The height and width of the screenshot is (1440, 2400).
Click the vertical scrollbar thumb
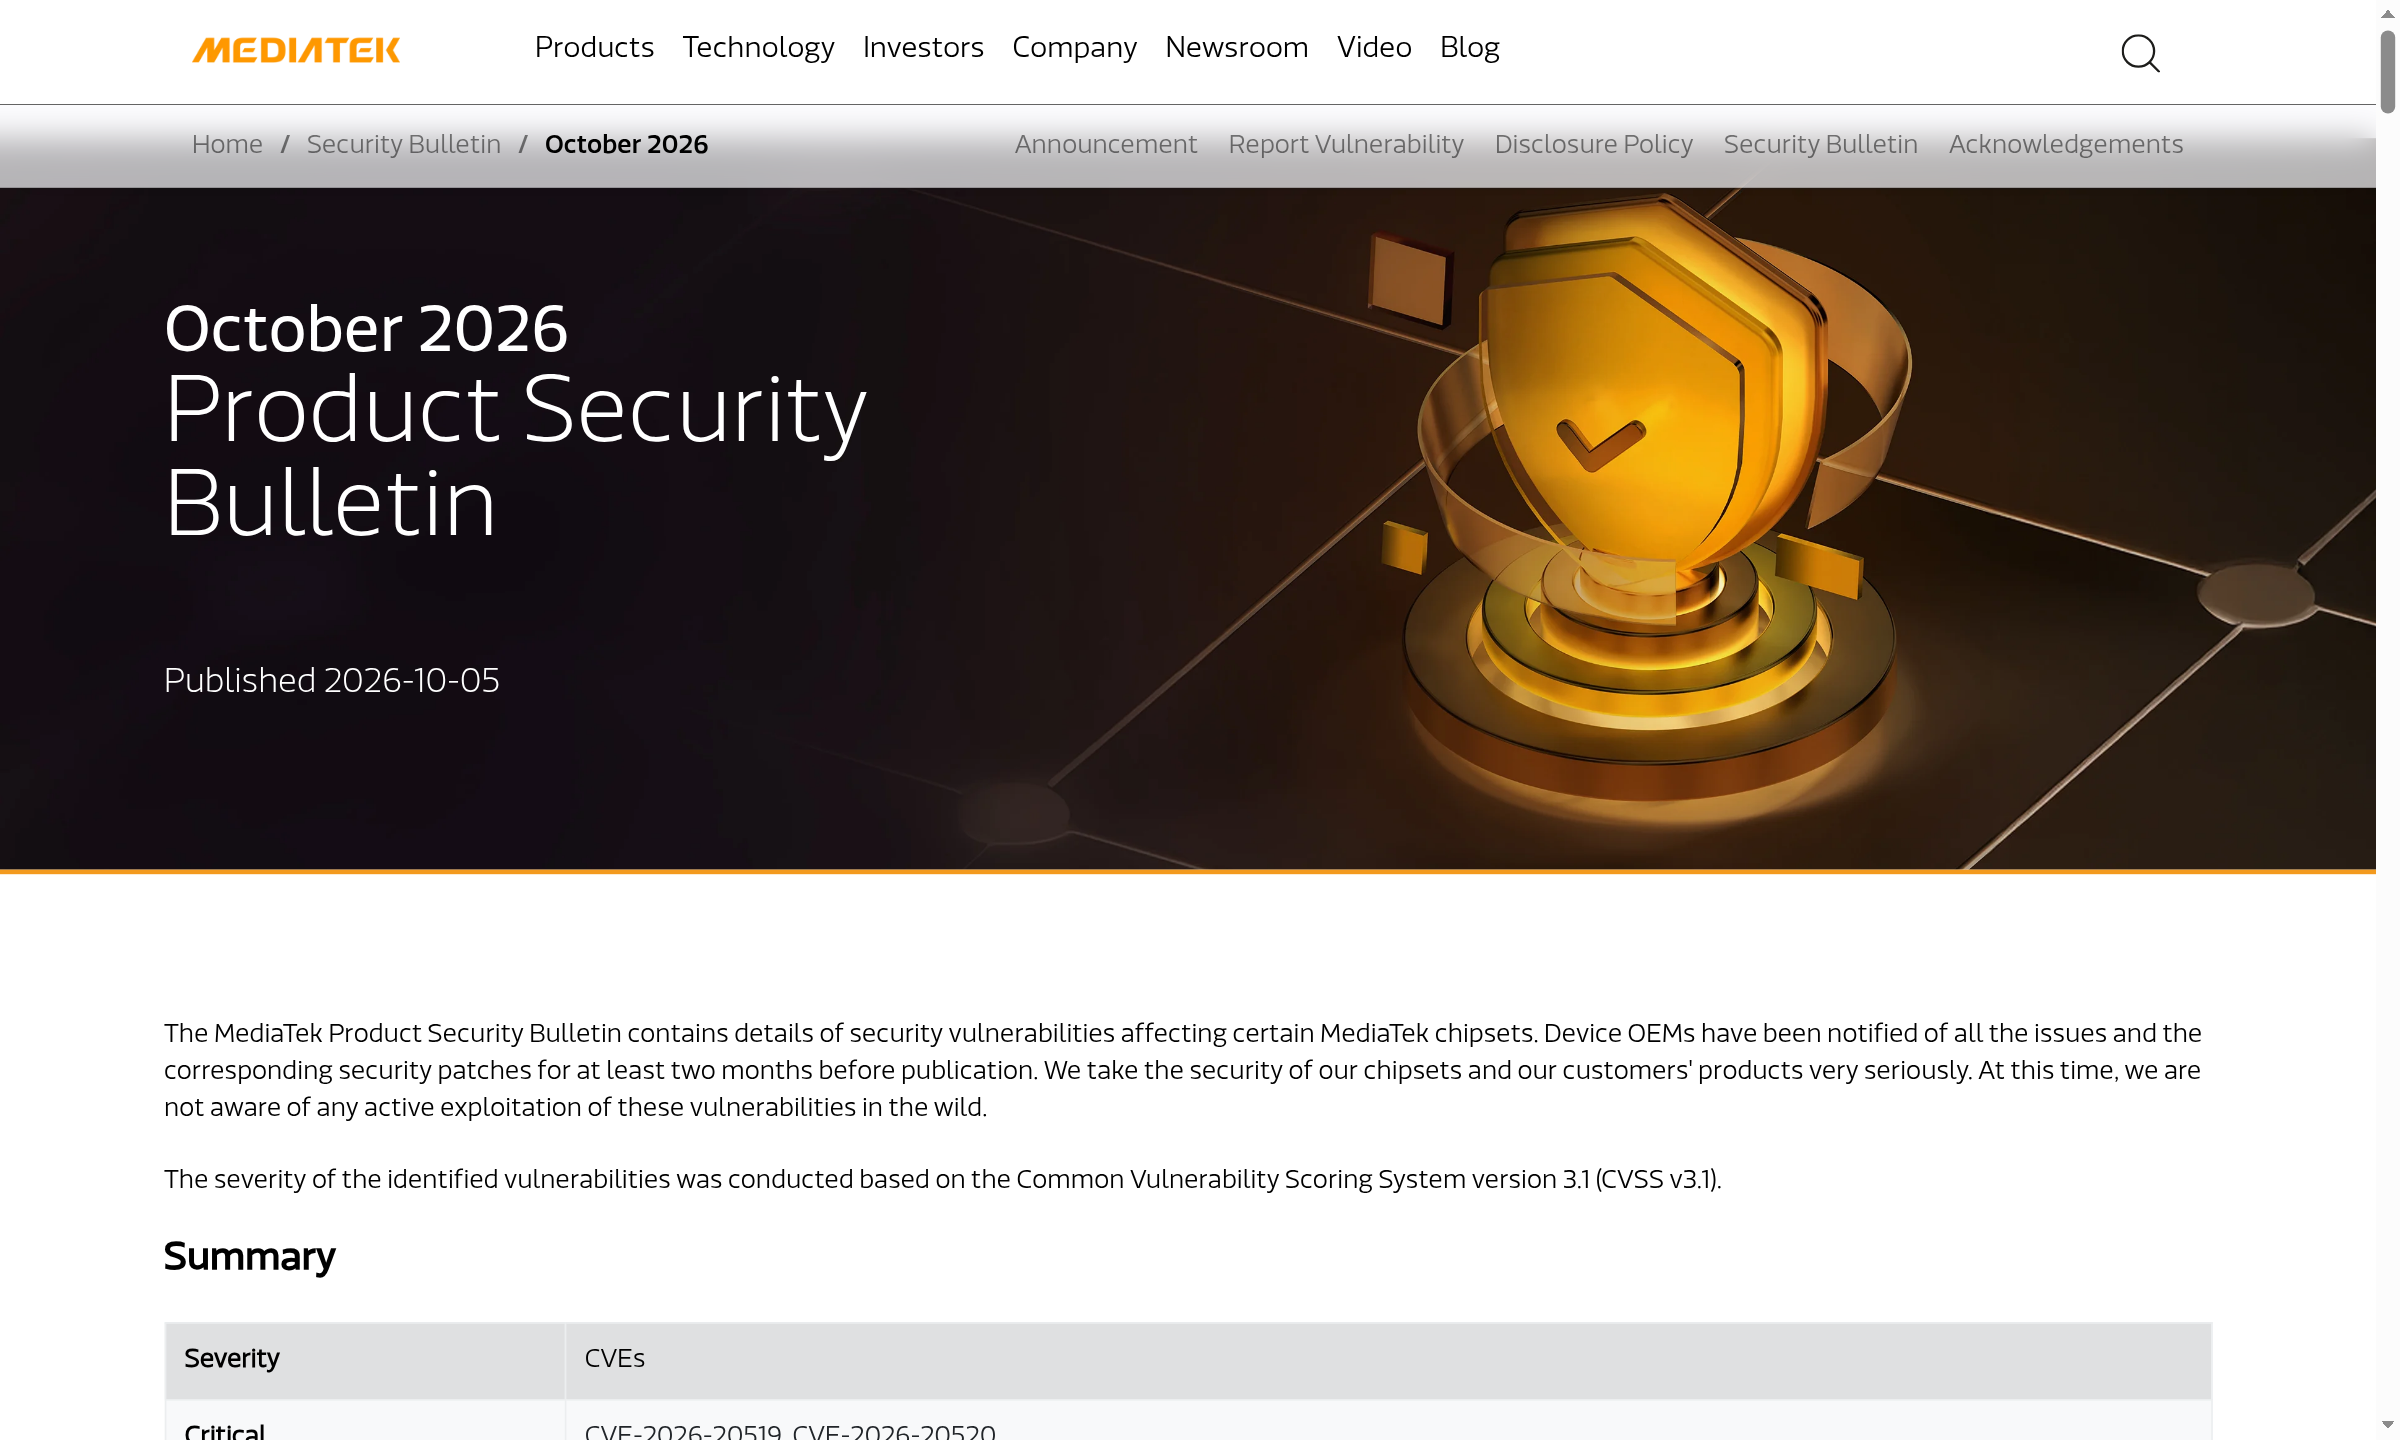(x=2388, y=72)
